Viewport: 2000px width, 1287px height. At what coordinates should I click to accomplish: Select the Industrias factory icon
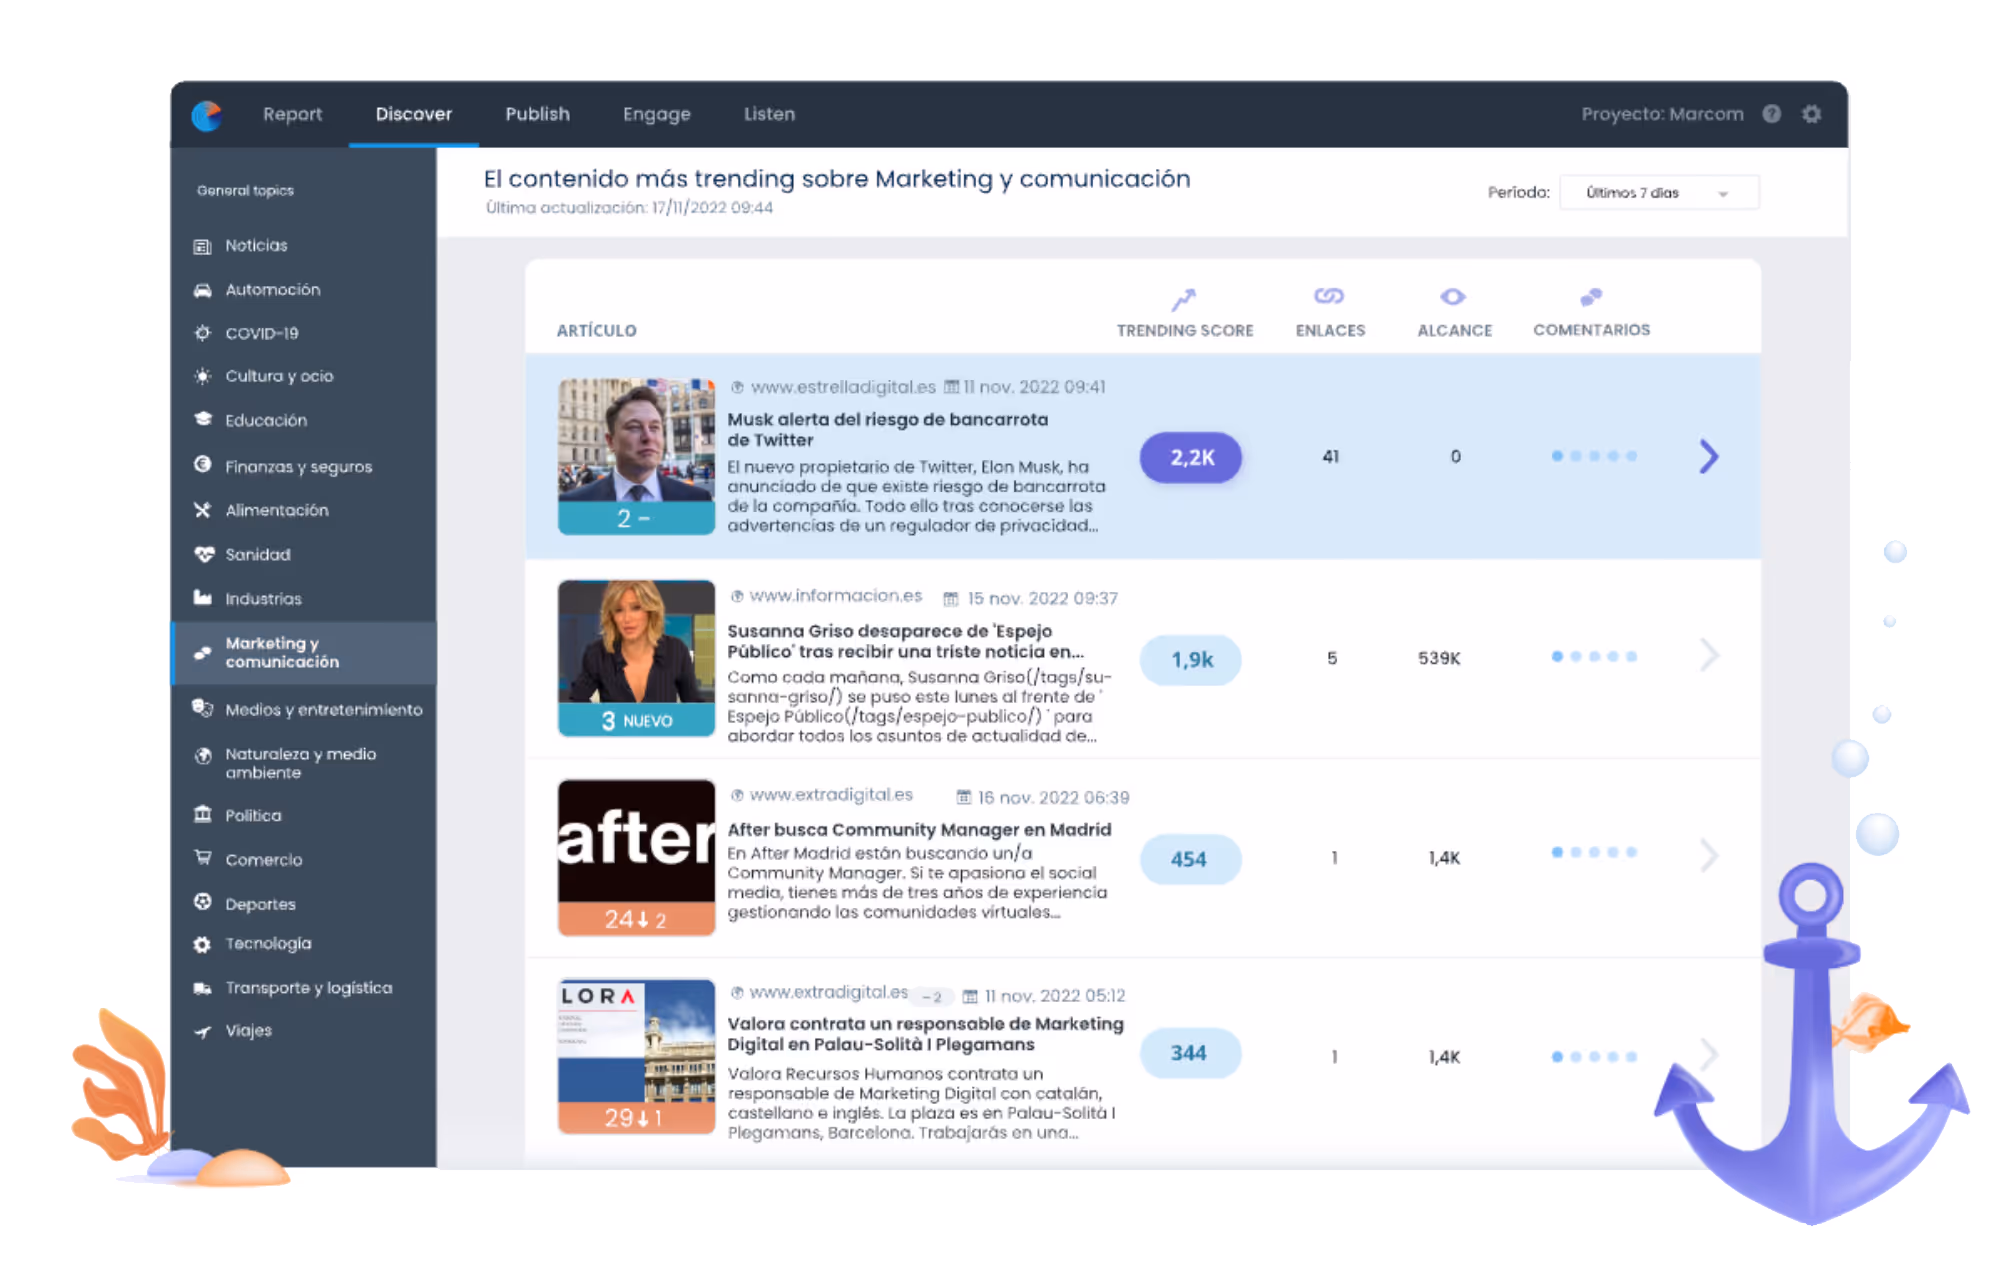(x=203, y=598)
